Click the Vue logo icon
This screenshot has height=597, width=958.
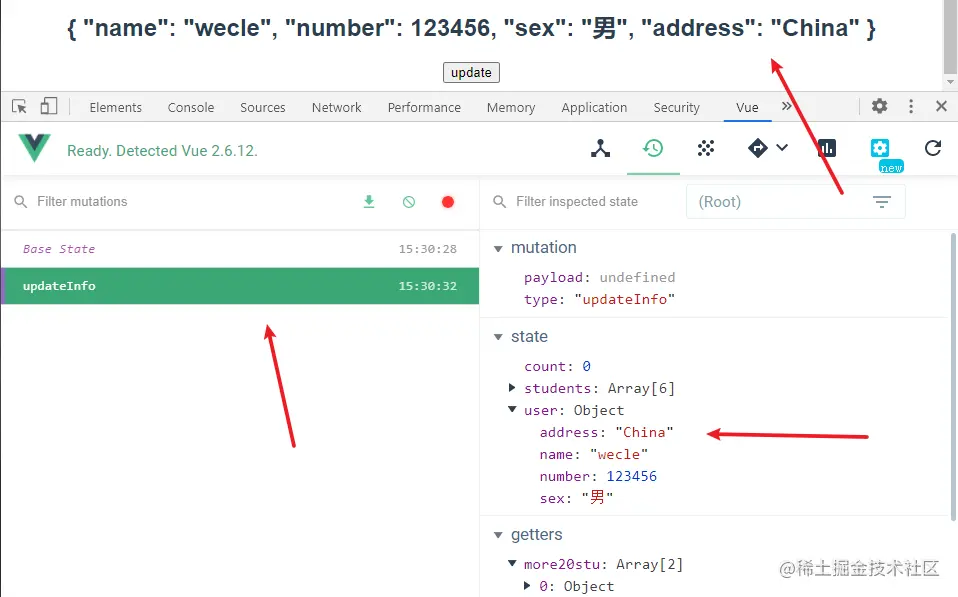(x=34, y=148)
